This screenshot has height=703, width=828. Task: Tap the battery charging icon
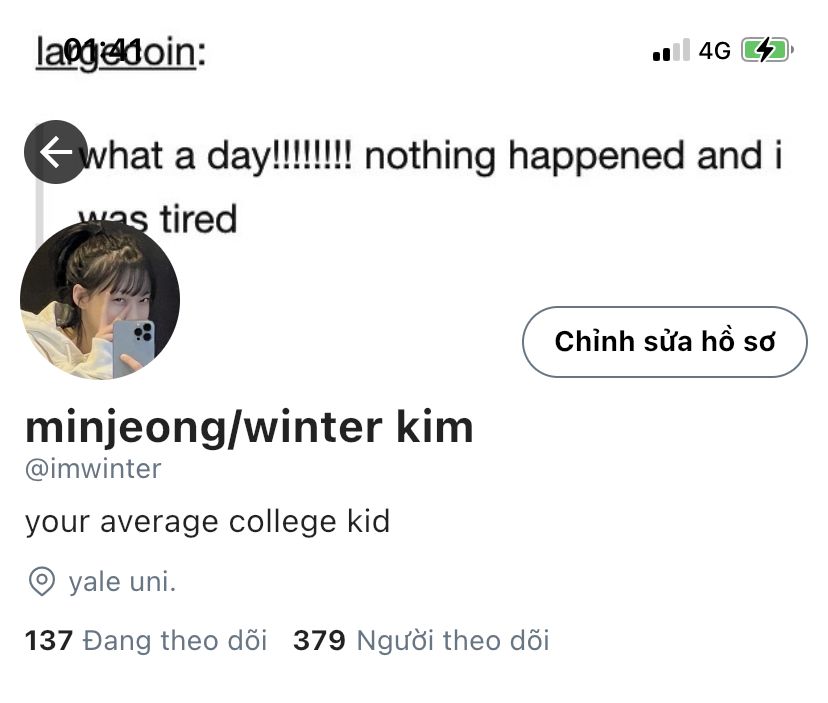tap(767, 51)
